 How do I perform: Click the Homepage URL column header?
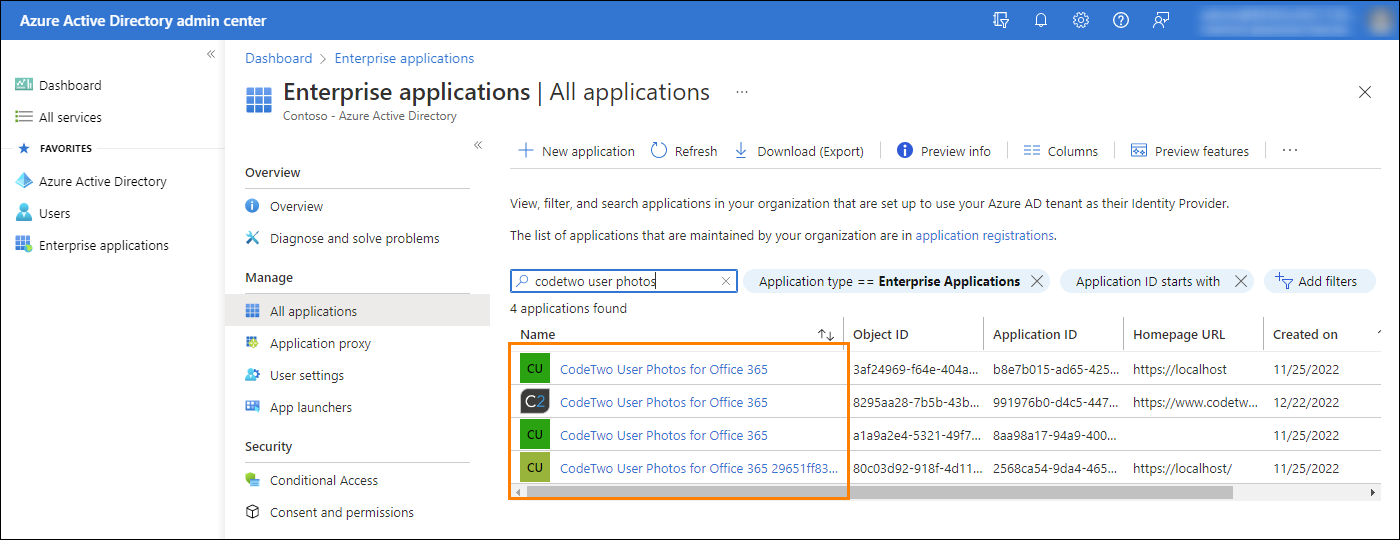pyautogui.click(x=1179, y=335)
